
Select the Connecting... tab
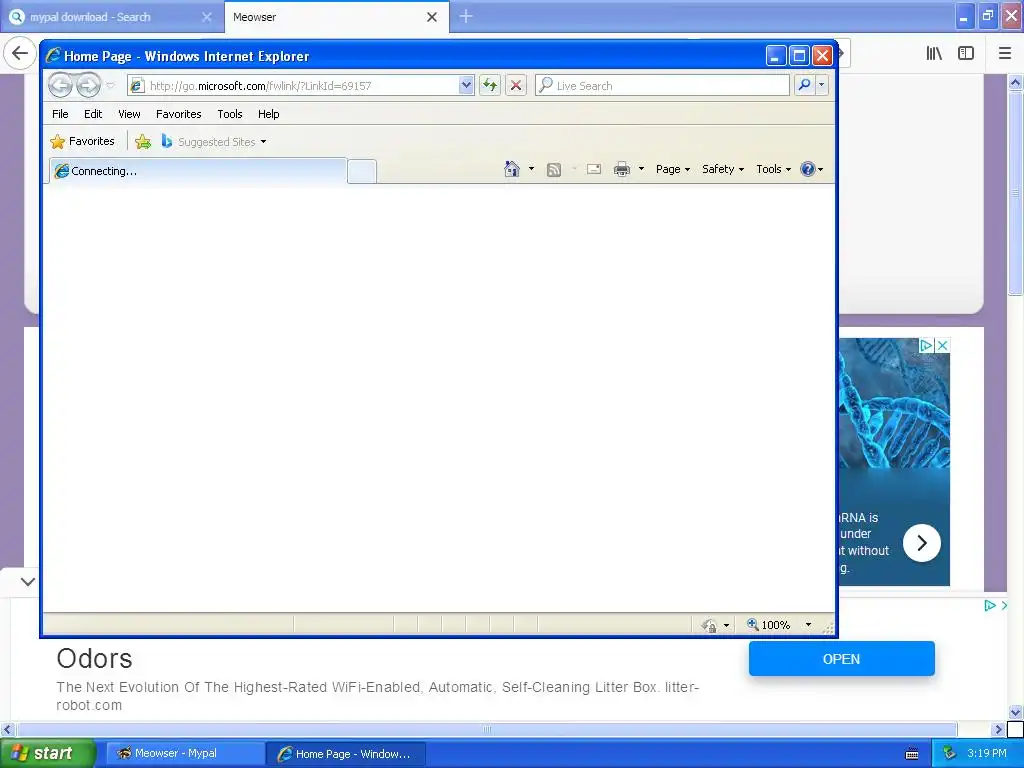[197, 171]
